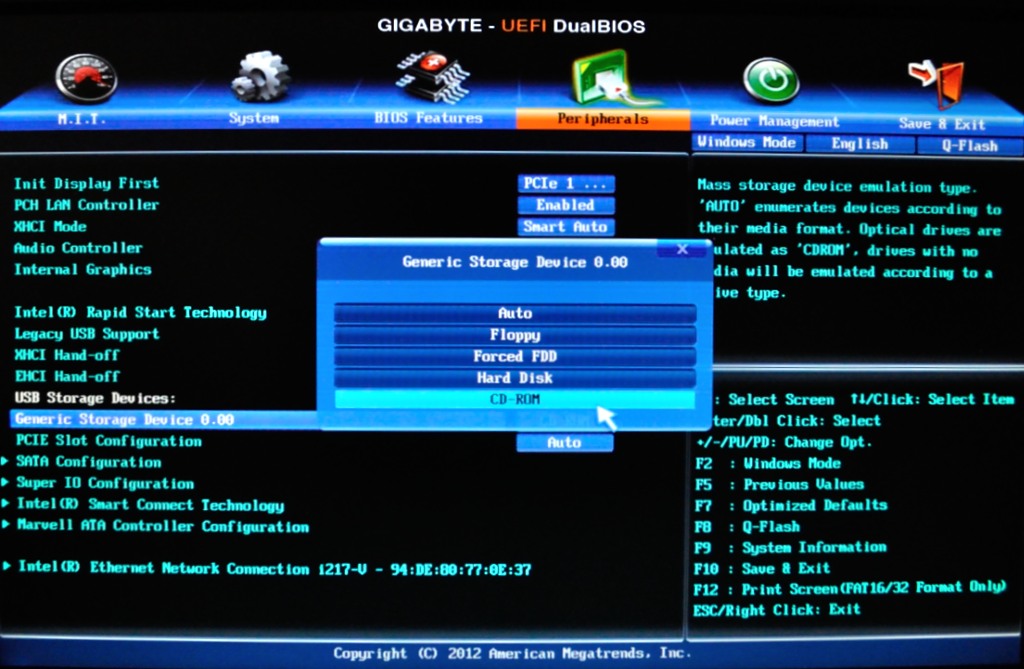
Task: Click the Power Management power icon
Action: pyautogui.click(x=771, y=80)
